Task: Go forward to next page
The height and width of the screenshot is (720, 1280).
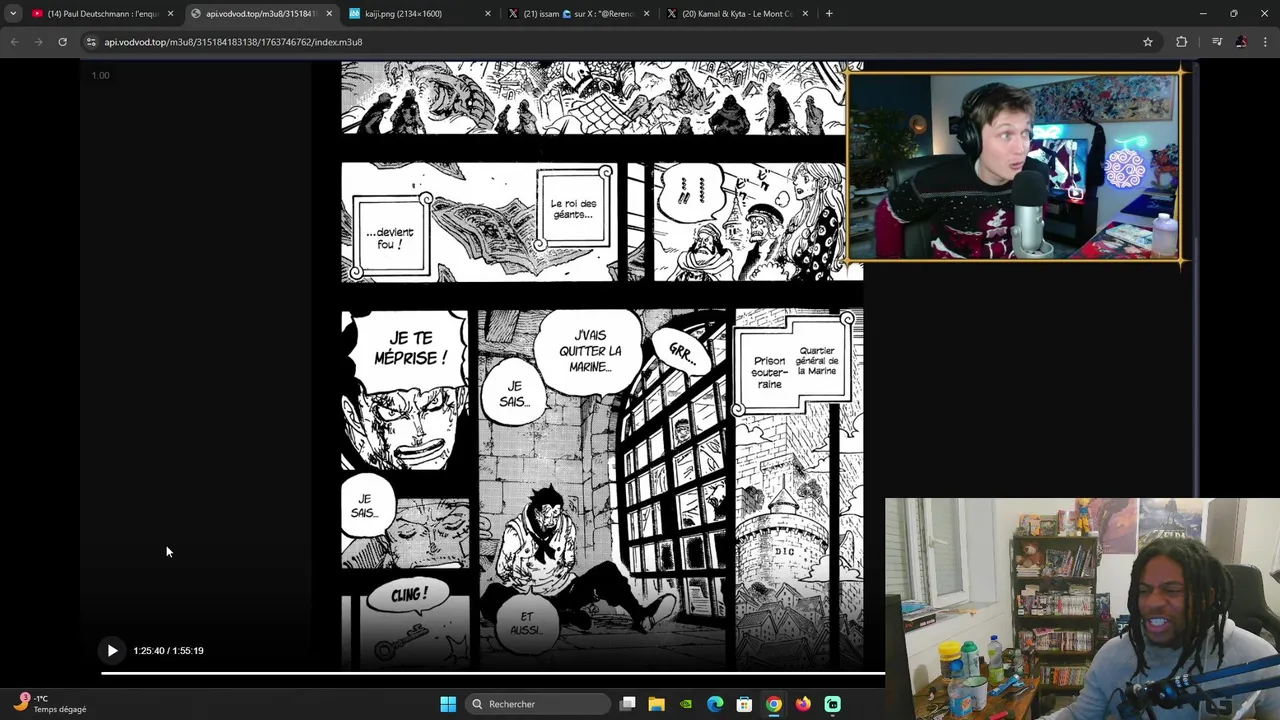Action: pyautogui.click(x=38, y=42)
